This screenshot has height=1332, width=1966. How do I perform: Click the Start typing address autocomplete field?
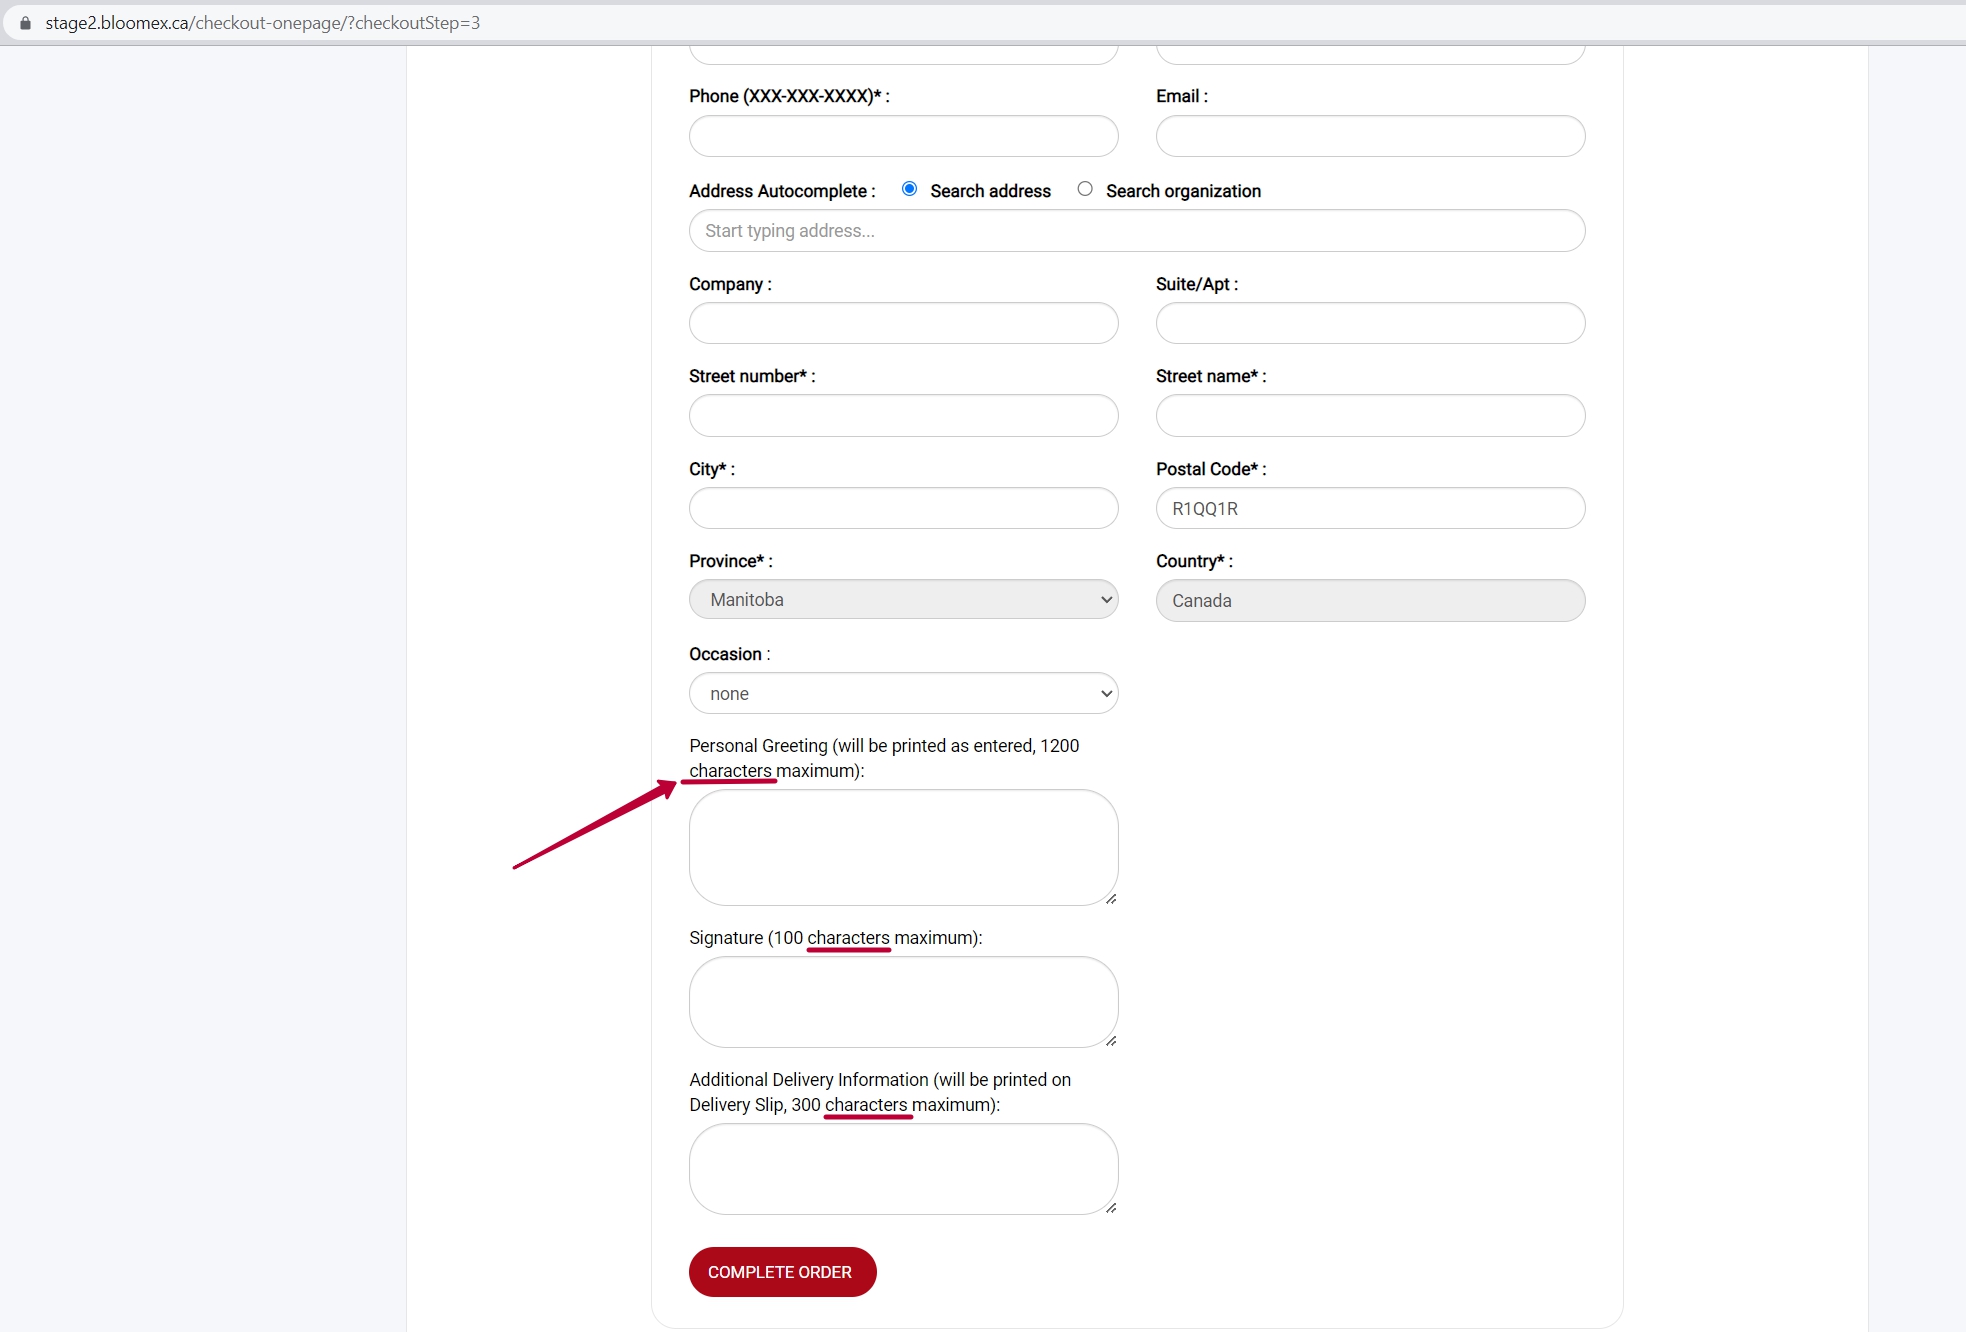tap(1137, 231)
